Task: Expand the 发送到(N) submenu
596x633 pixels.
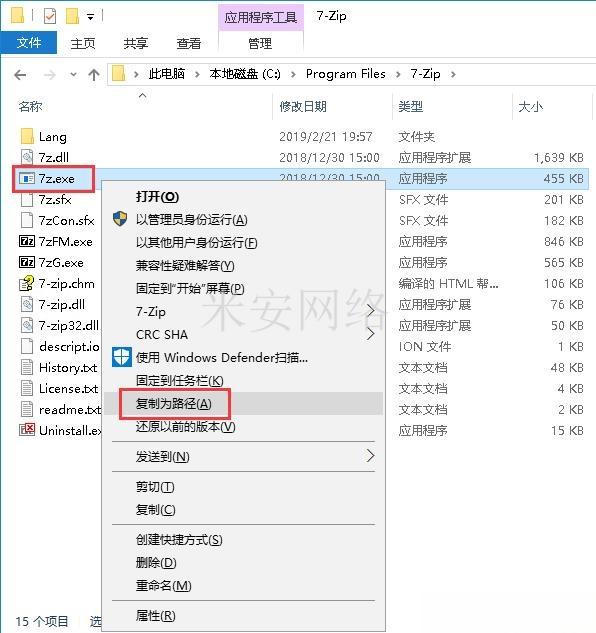Action: (x=370, y=456)
